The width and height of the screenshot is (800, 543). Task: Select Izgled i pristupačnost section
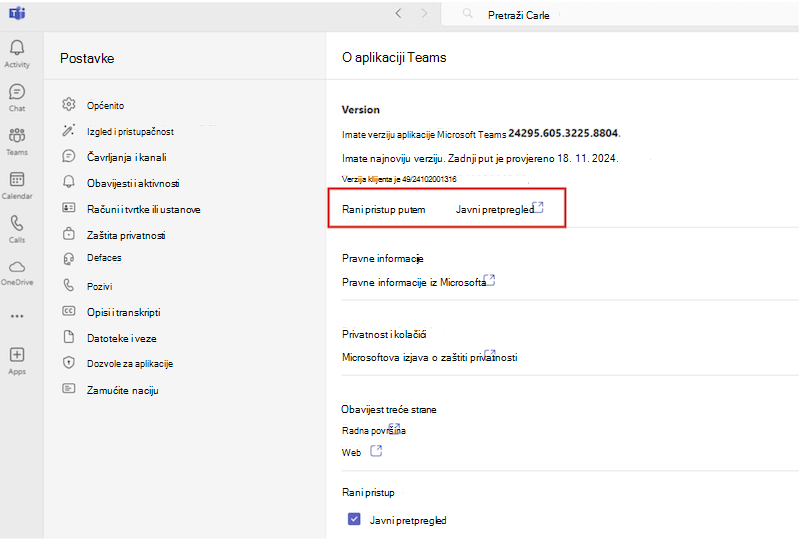[130, 132]
